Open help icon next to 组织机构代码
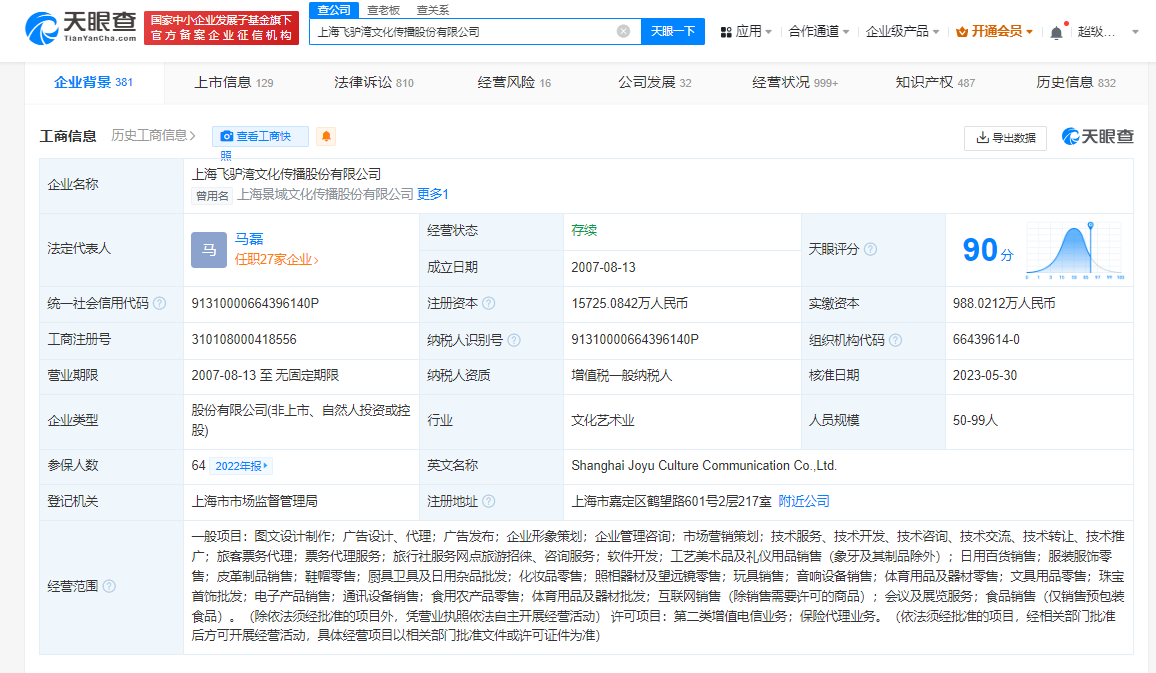 pyautogui.click(x=895, y=340)
